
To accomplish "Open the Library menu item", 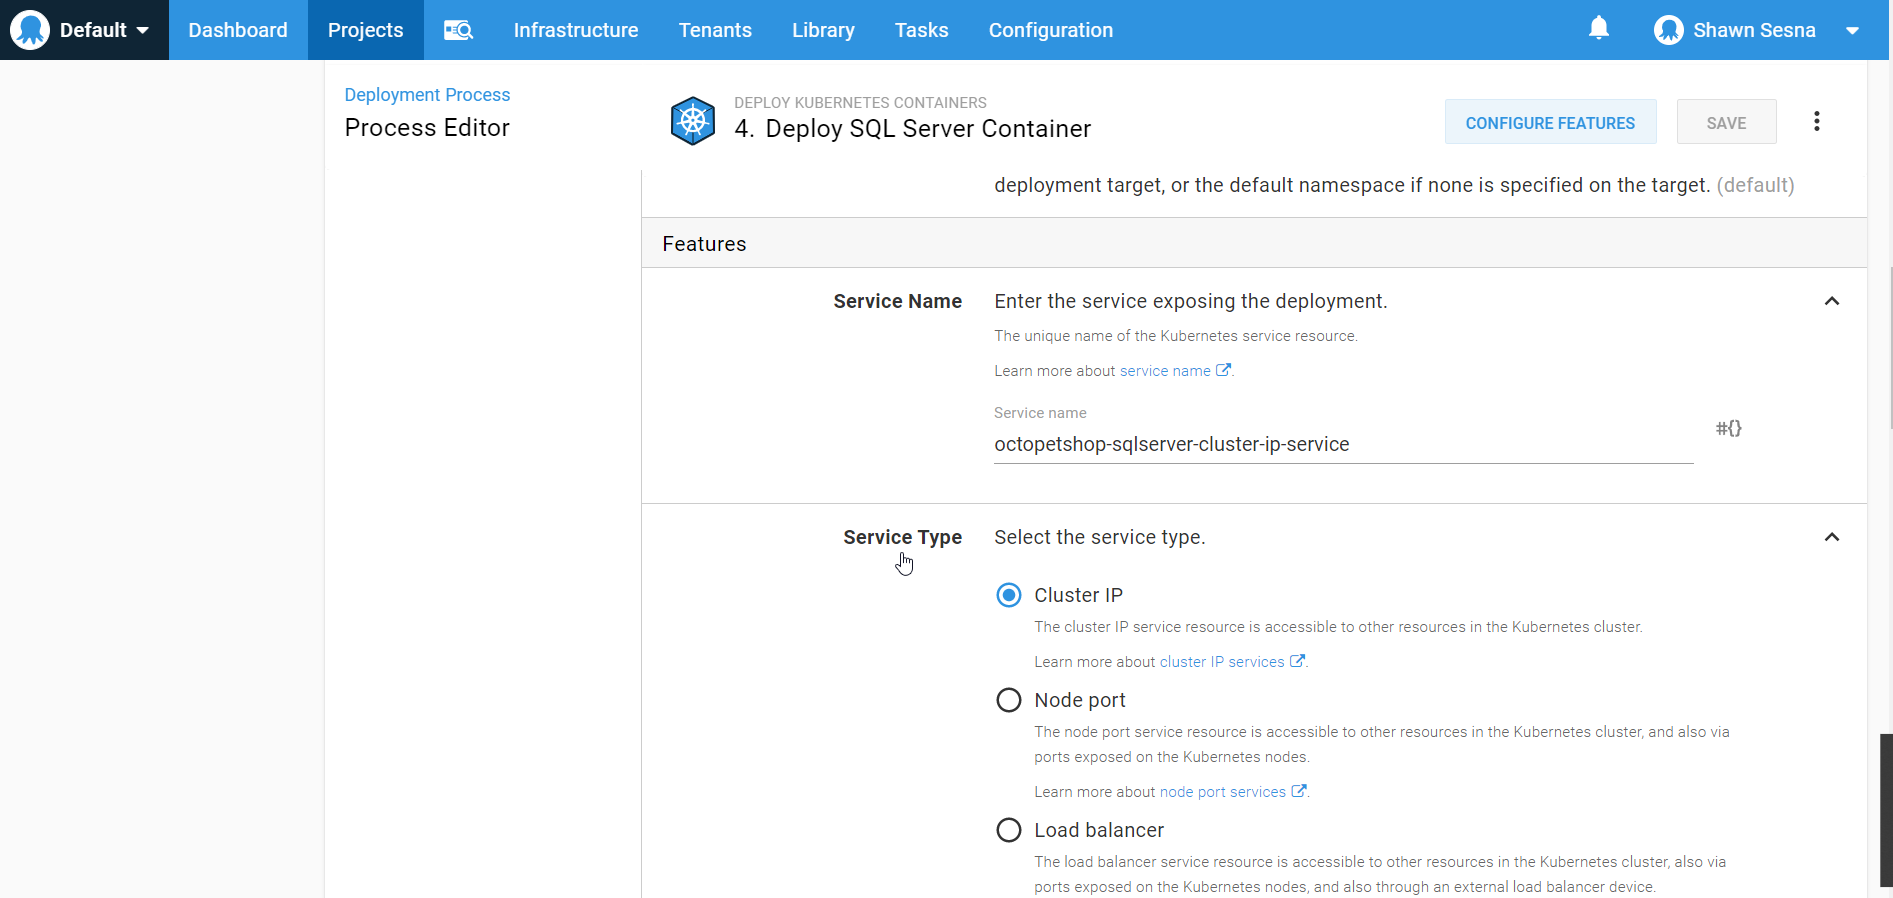I will click(822, 30).
